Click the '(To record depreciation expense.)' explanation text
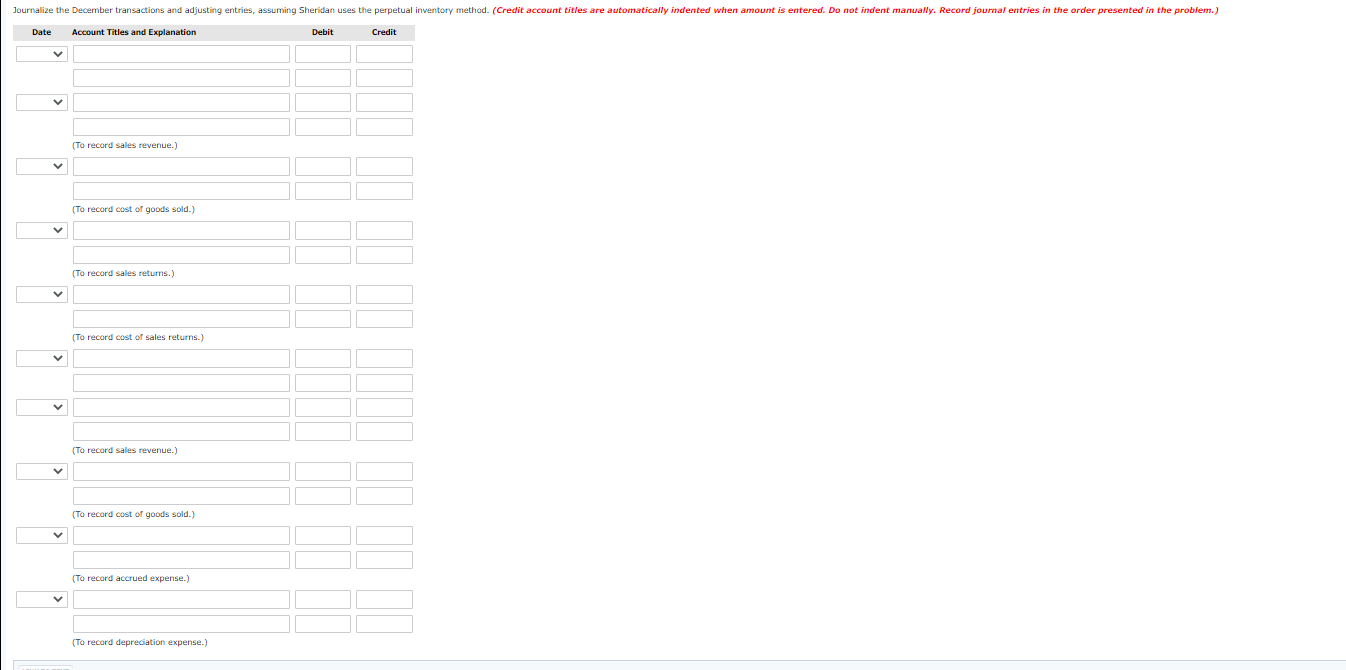 tap(140, 642)
